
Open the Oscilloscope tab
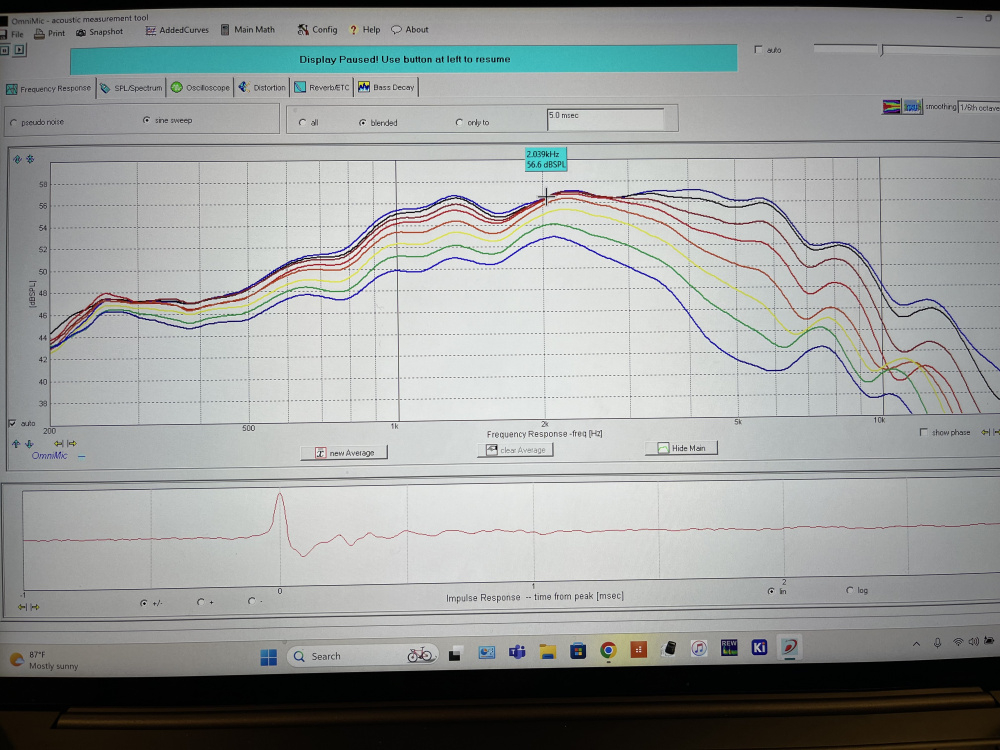click(200, 88)
